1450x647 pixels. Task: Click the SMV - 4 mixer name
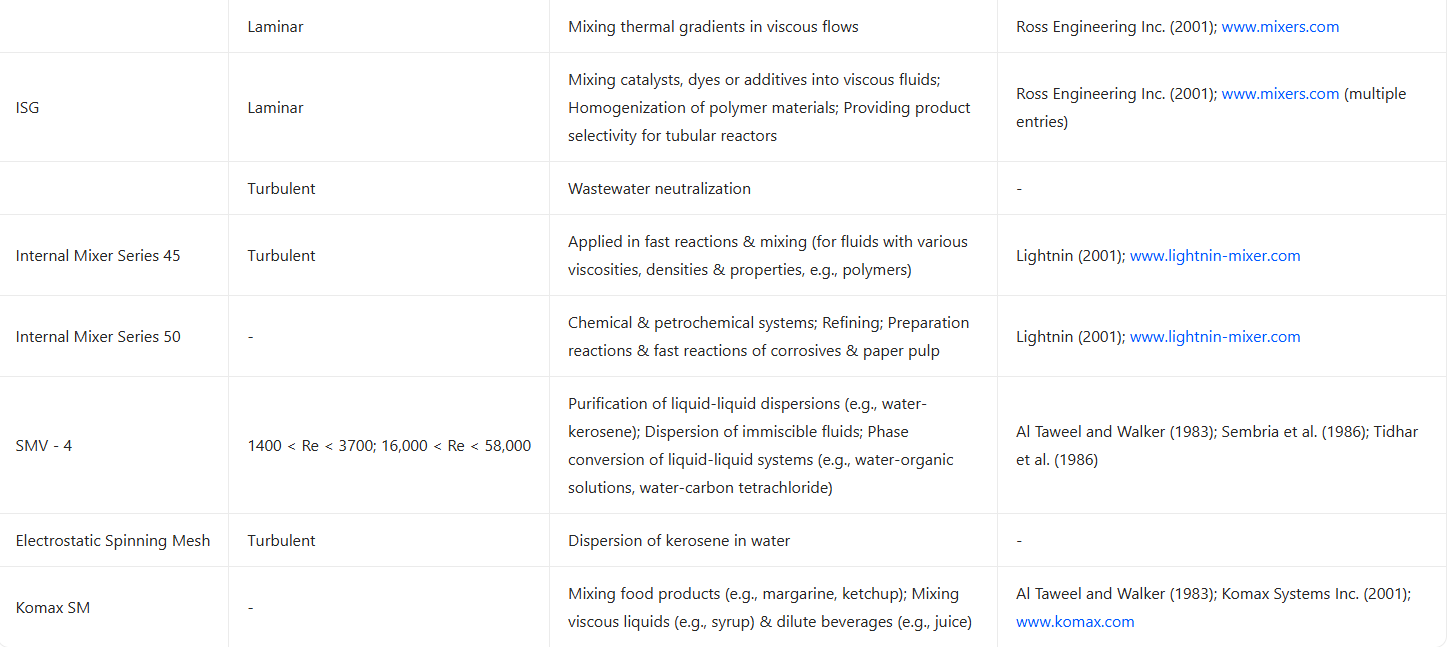pos(44,446)
